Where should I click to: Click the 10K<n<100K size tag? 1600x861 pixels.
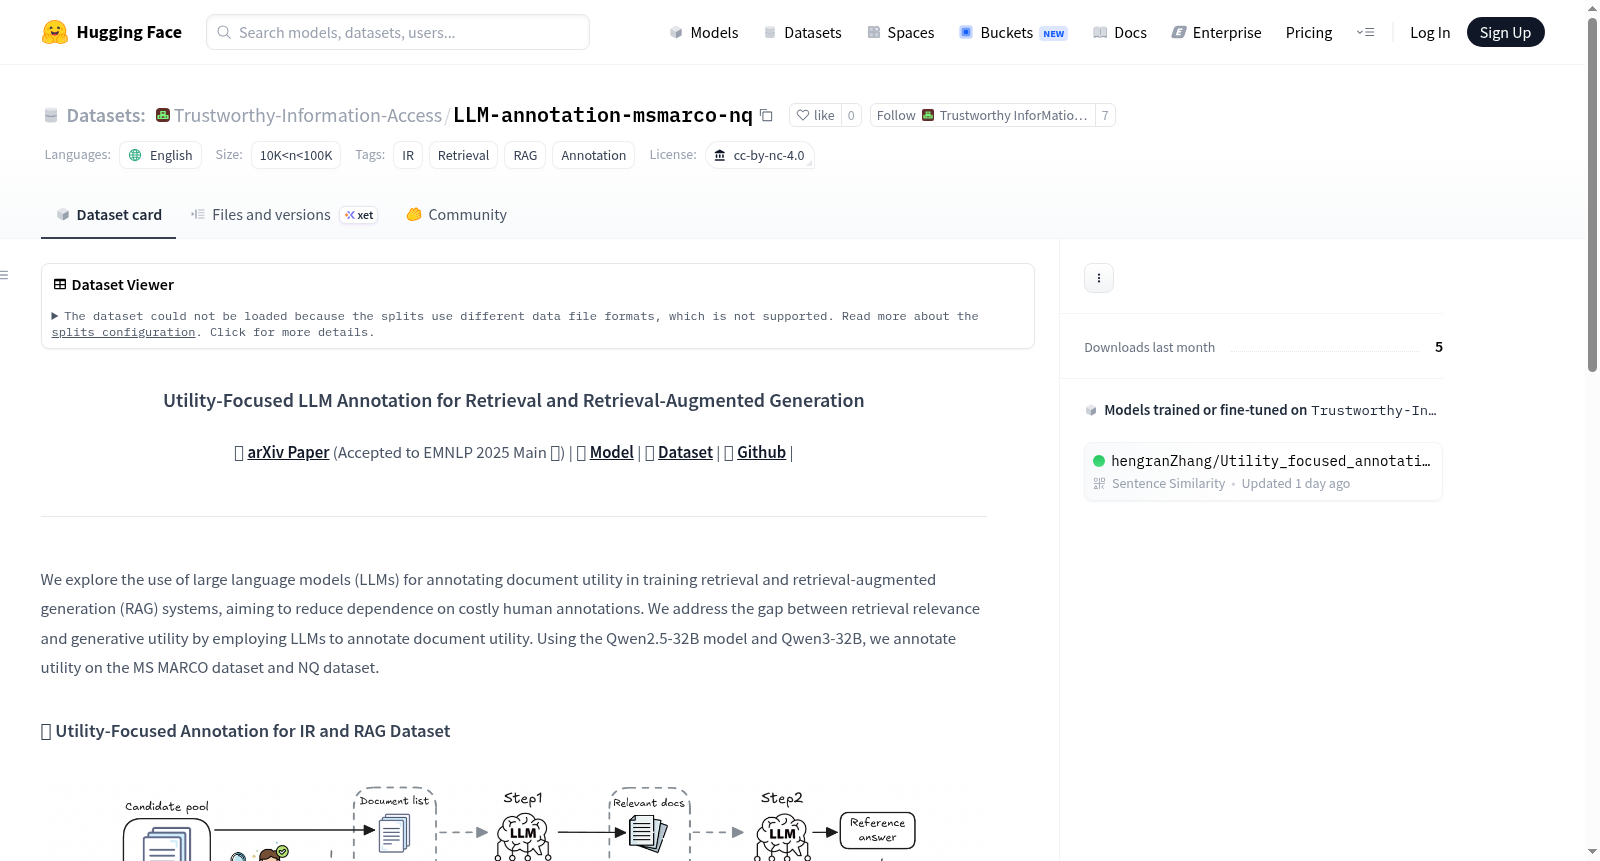click(x=296, y=155)
